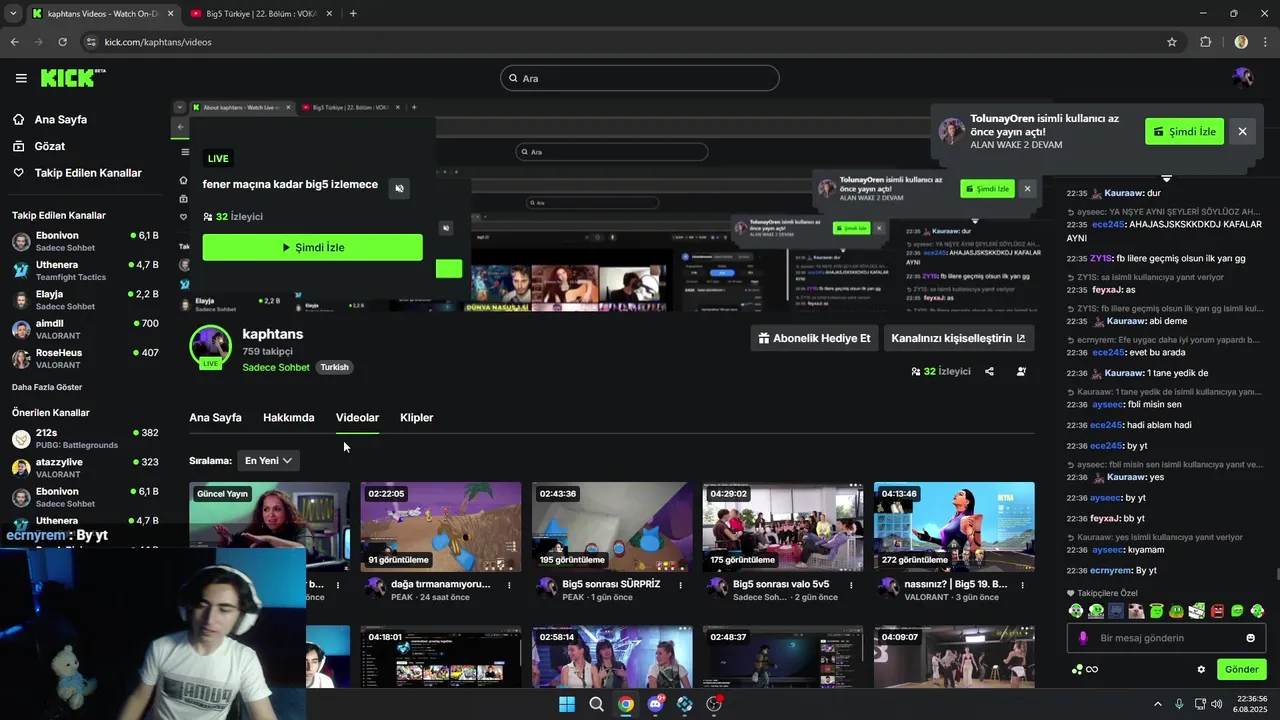The image size is (1280, 720).
Task: Open Gözat in left sidebar
Action: pos(50,146)
